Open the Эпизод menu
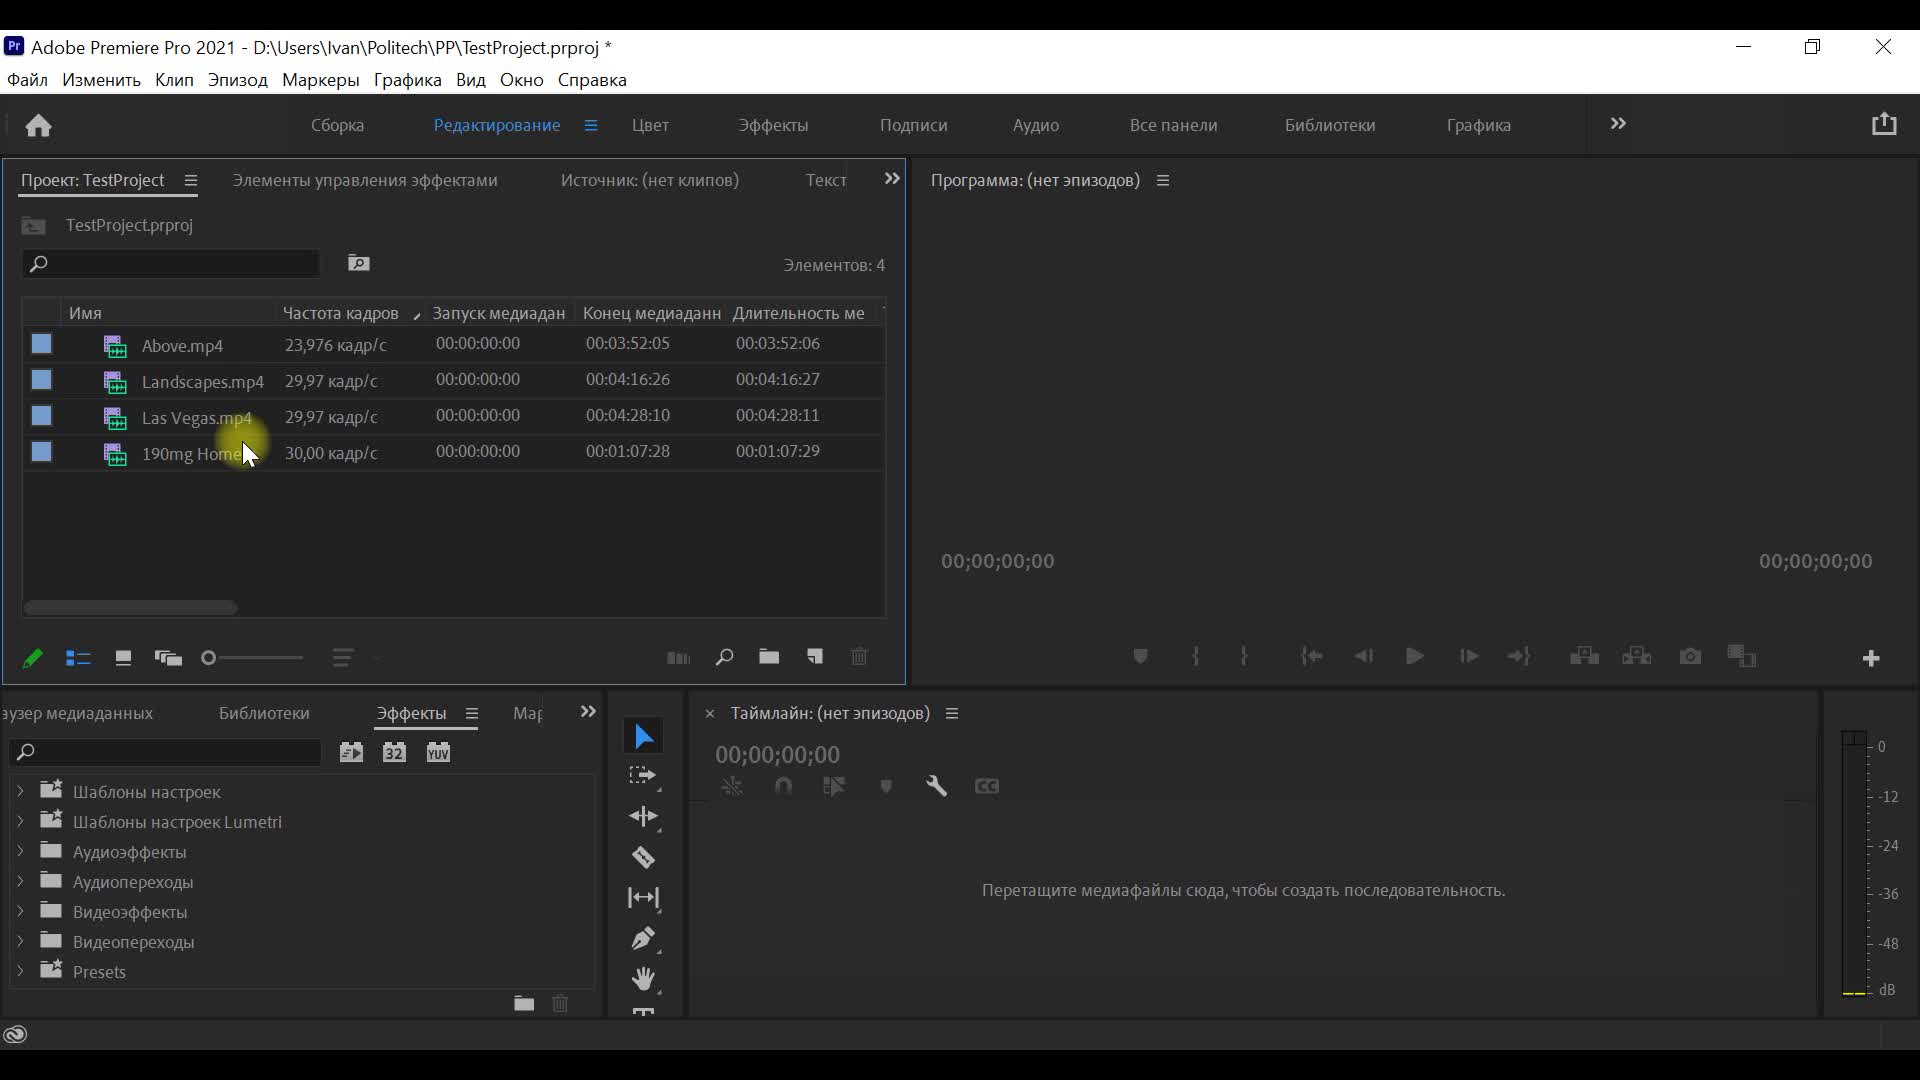Viewport: 1920px width, 1080px height. [x=238, y=80]
